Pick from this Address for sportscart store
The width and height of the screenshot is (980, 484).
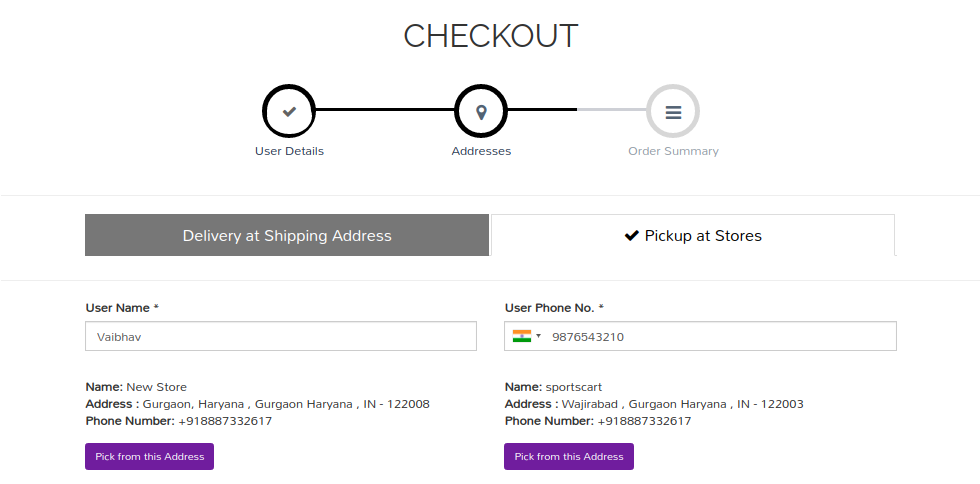coord(569,456)
